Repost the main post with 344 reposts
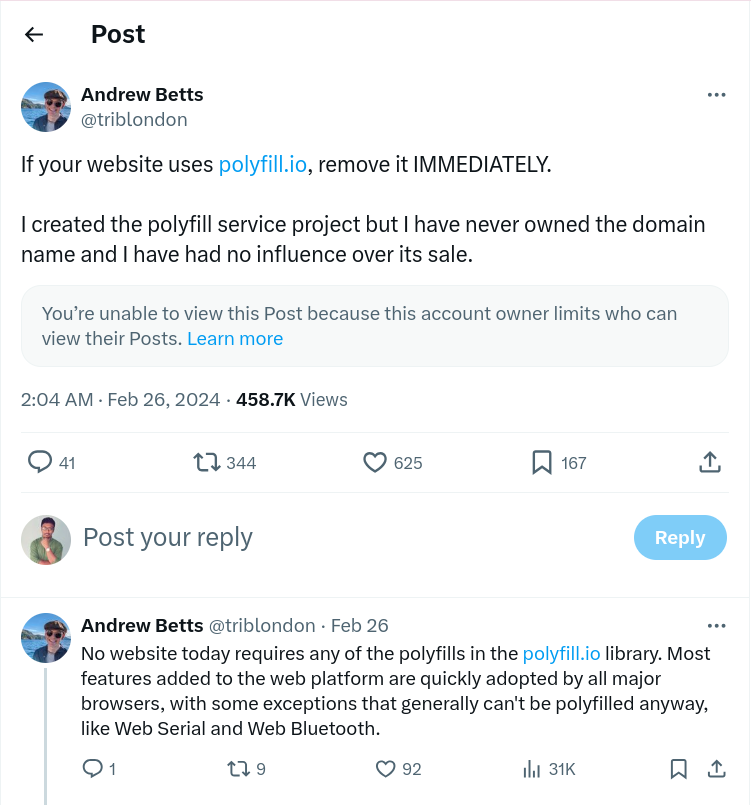This screenshot has width=751, height=805. [207, 462]
